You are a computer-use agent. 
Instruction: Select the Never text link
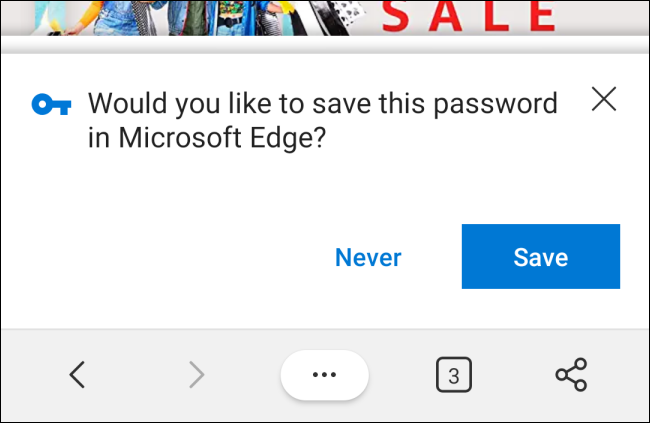tap(368, 257)
